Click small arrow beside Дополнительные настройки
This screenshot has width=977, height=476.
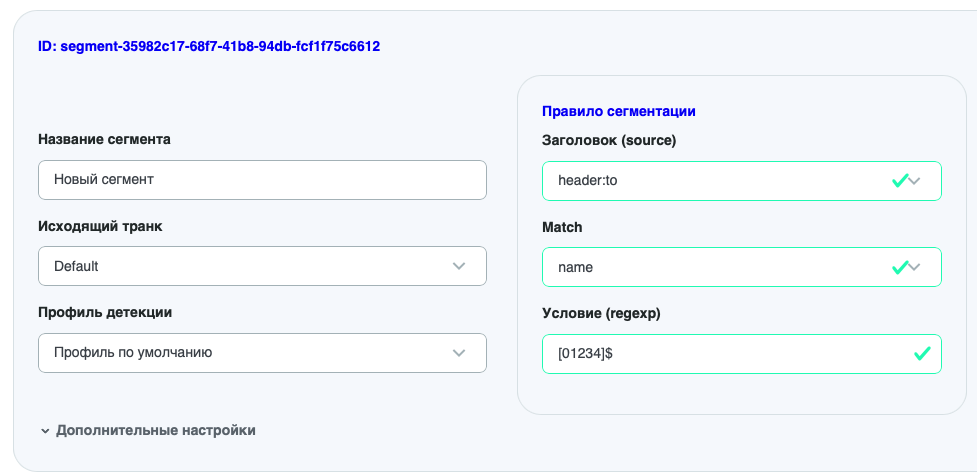click(45, 431)
